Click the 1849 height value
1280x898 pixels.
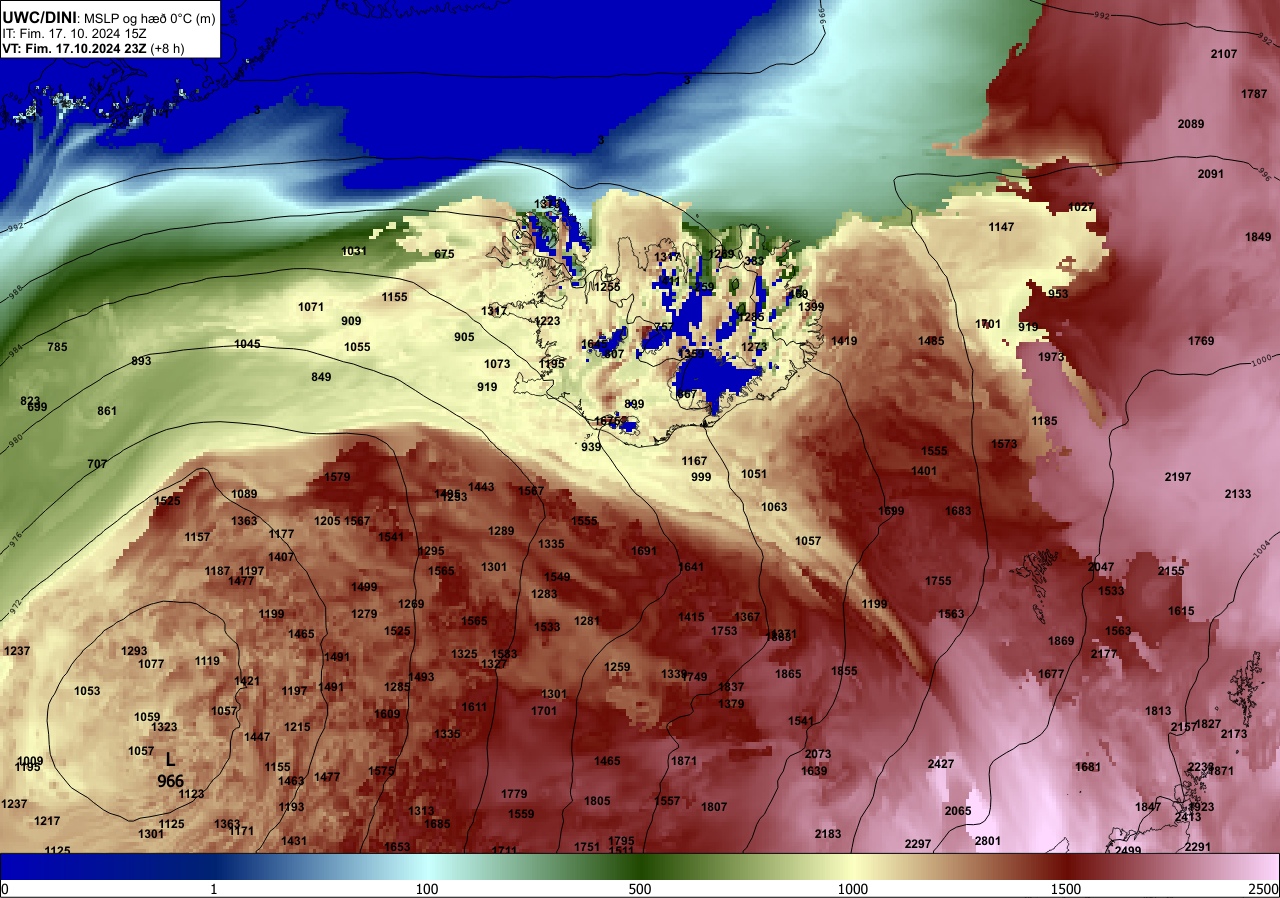pos(1258,237)
